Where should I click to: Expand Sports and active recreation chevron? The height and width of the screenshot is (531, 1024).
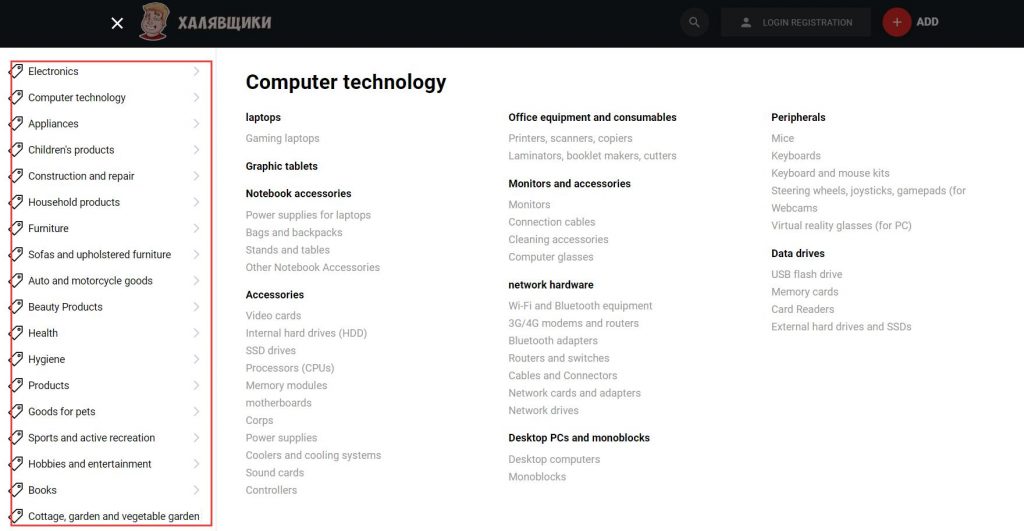(197, 438)
